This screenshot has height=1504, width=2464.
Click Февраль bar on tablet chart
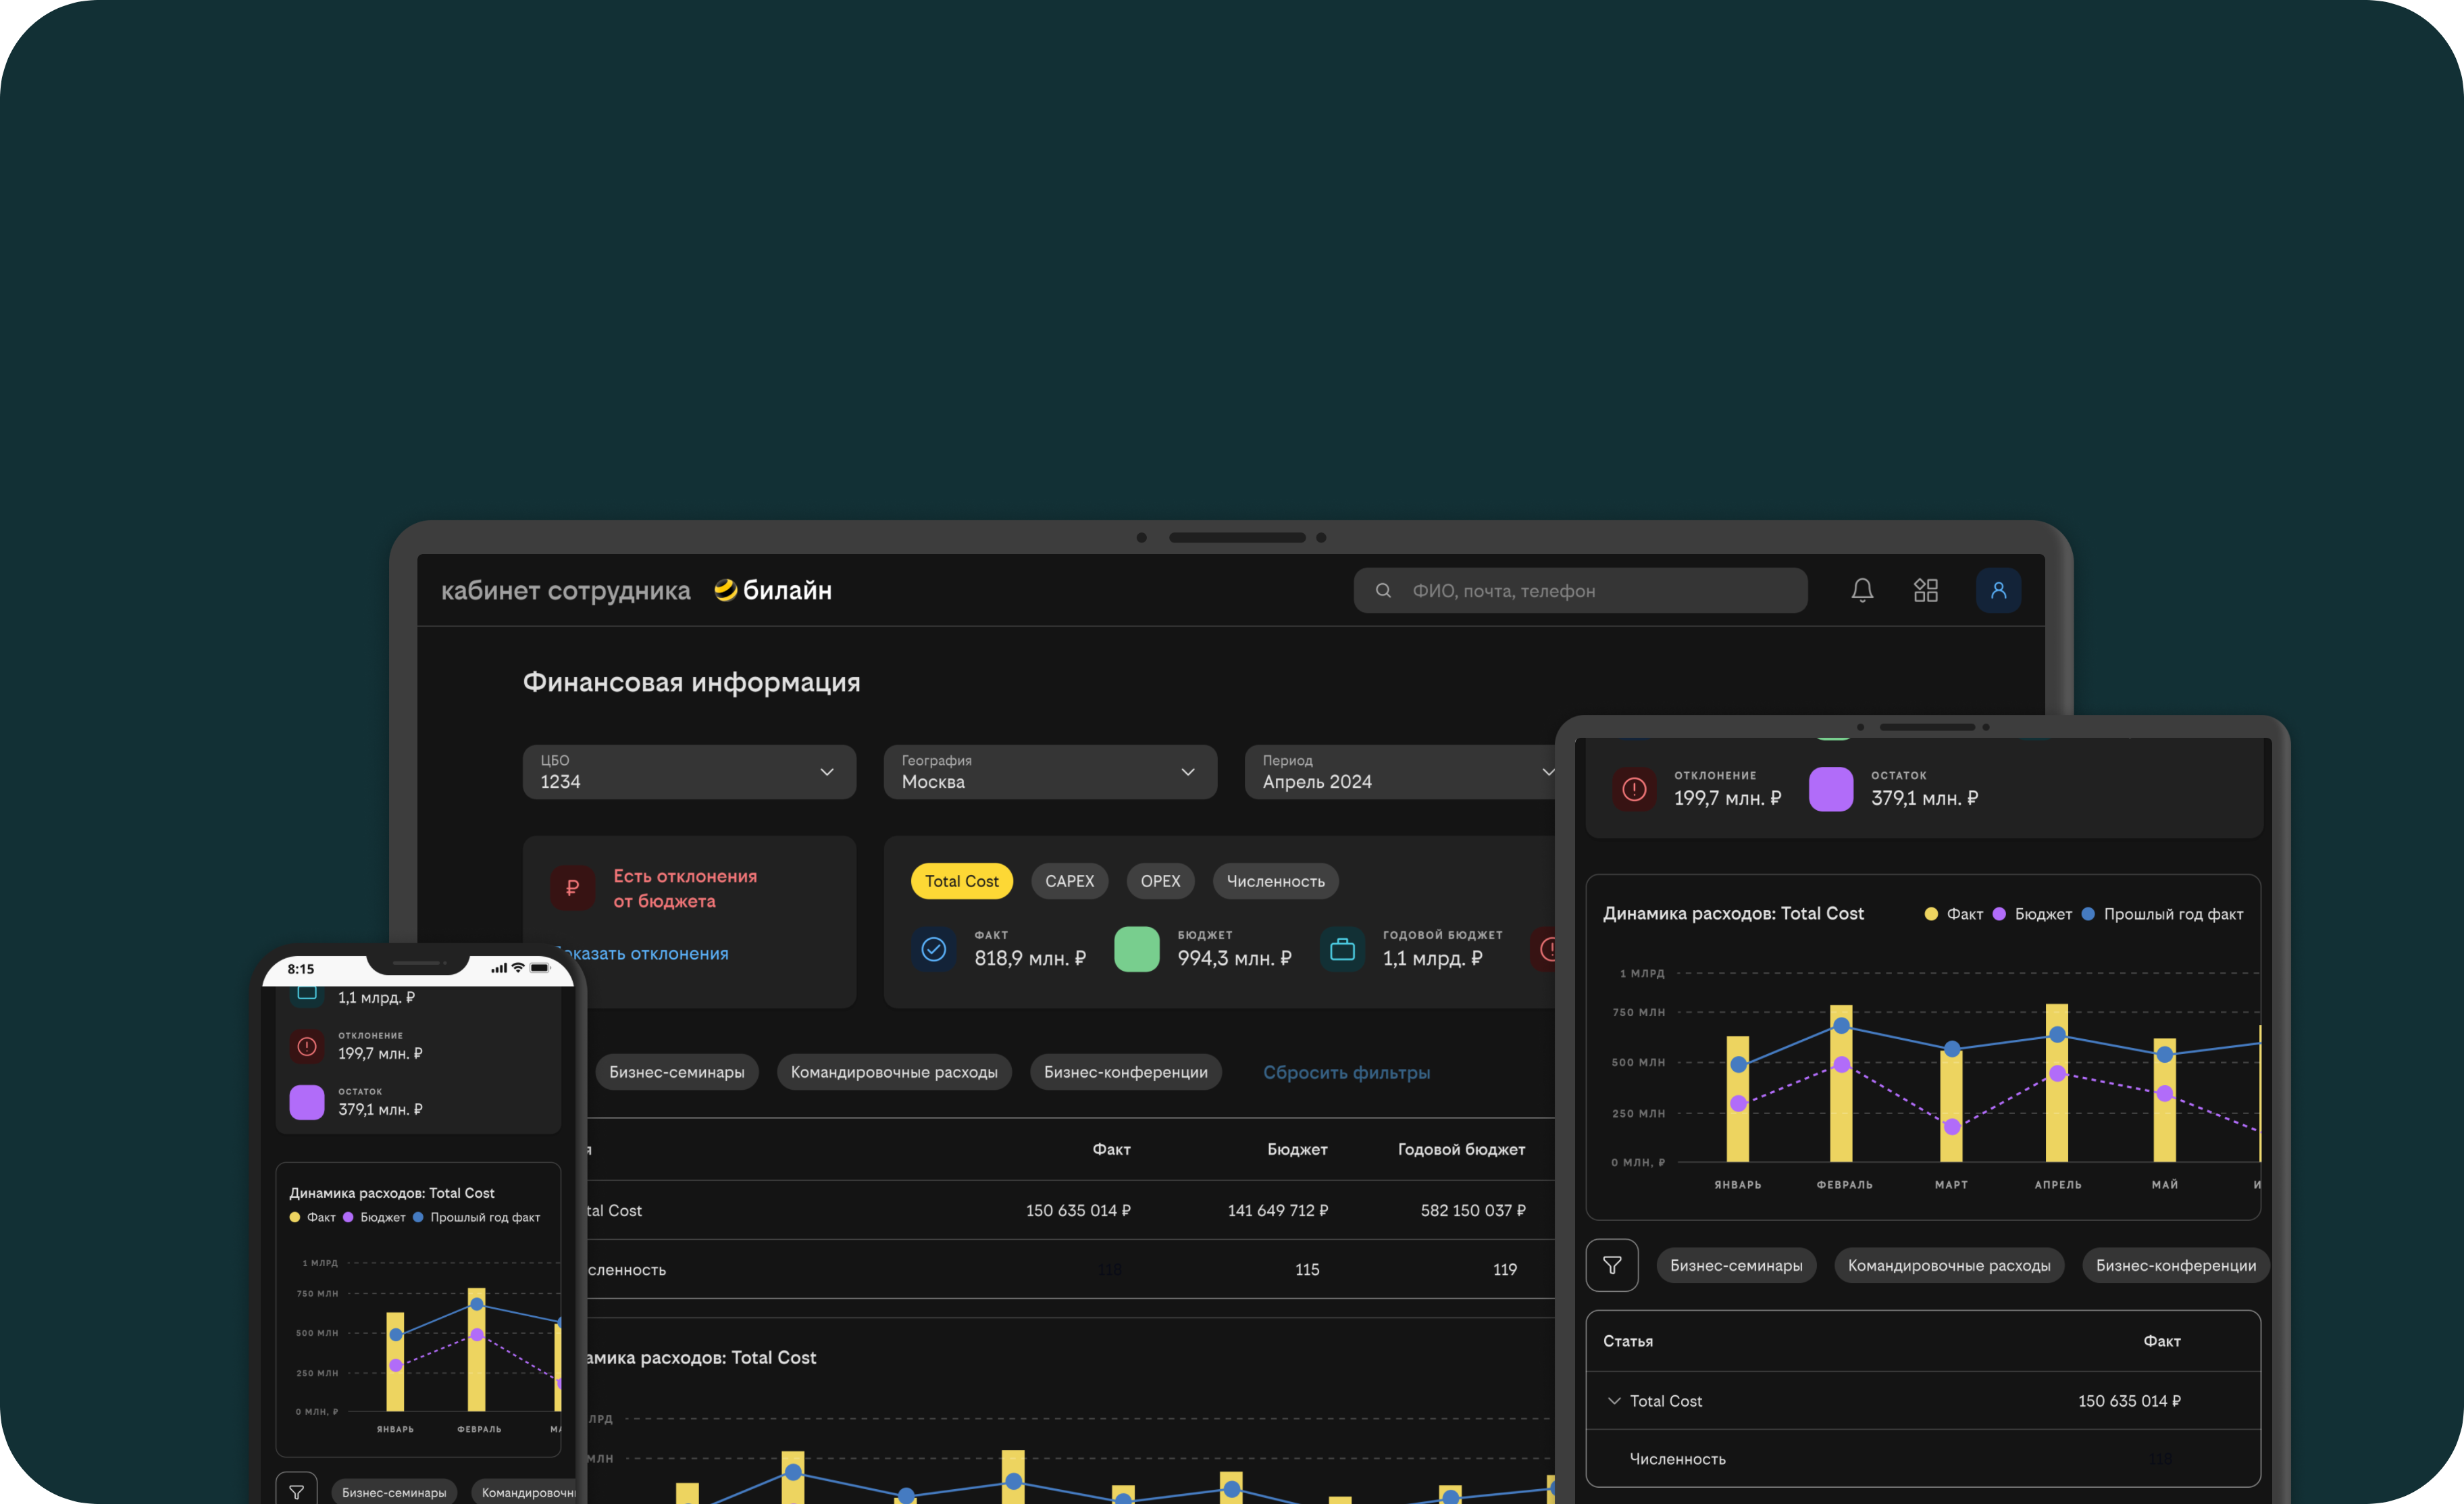click(1841, 1084)
